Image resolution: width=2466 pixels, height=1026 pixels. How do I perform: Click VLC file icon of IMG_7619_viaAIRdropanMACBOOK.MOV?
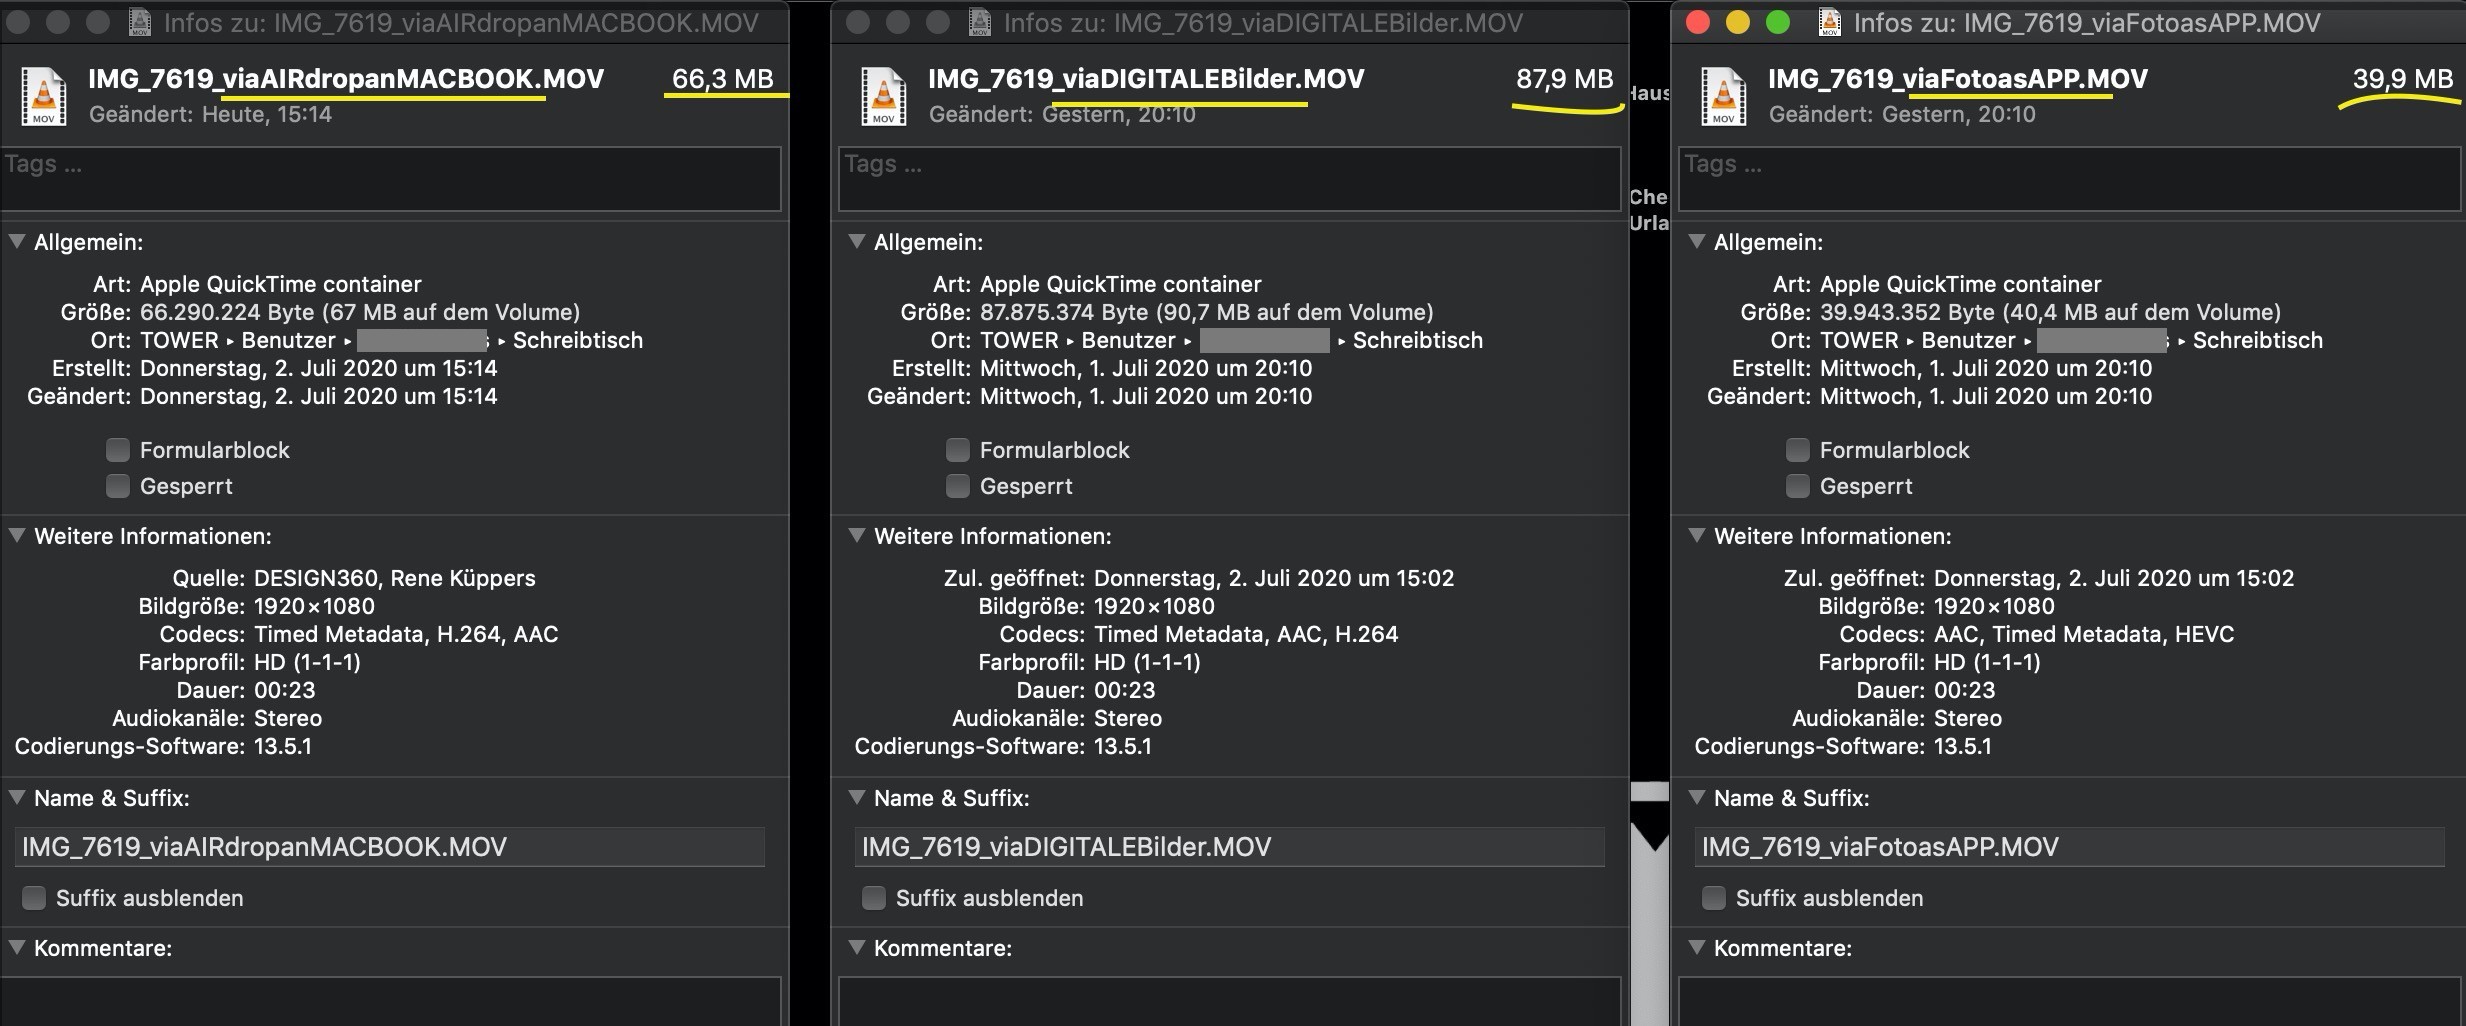(44, 96)
